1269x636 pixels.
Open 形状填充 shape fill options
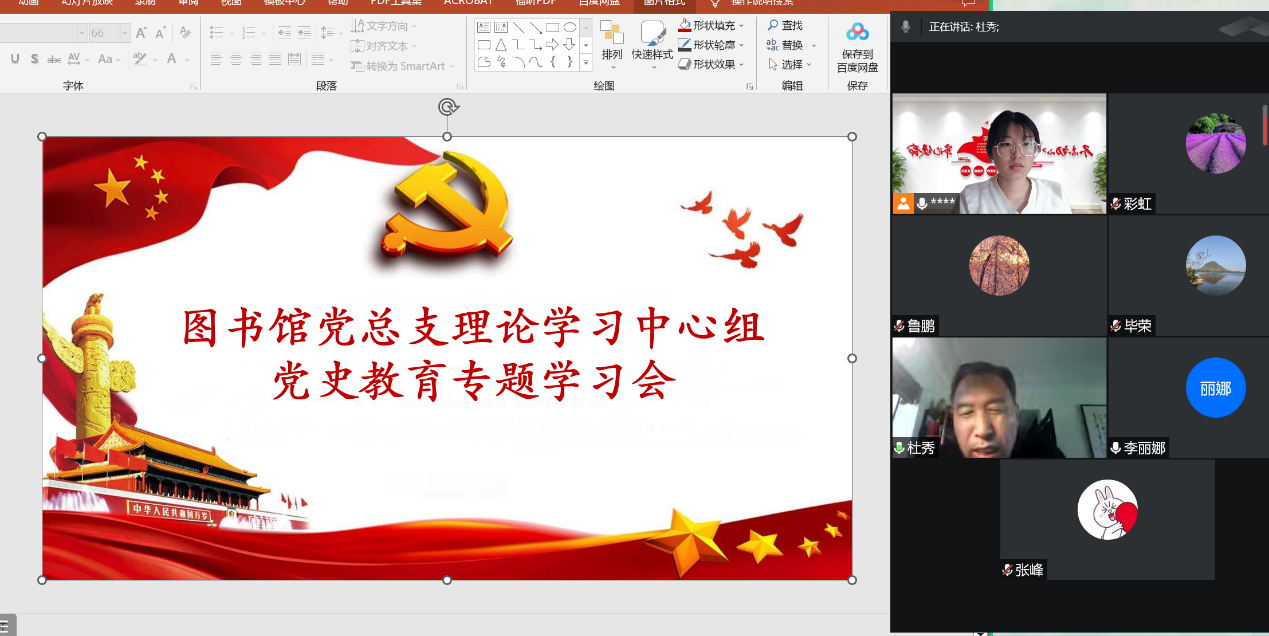point(711,25)
